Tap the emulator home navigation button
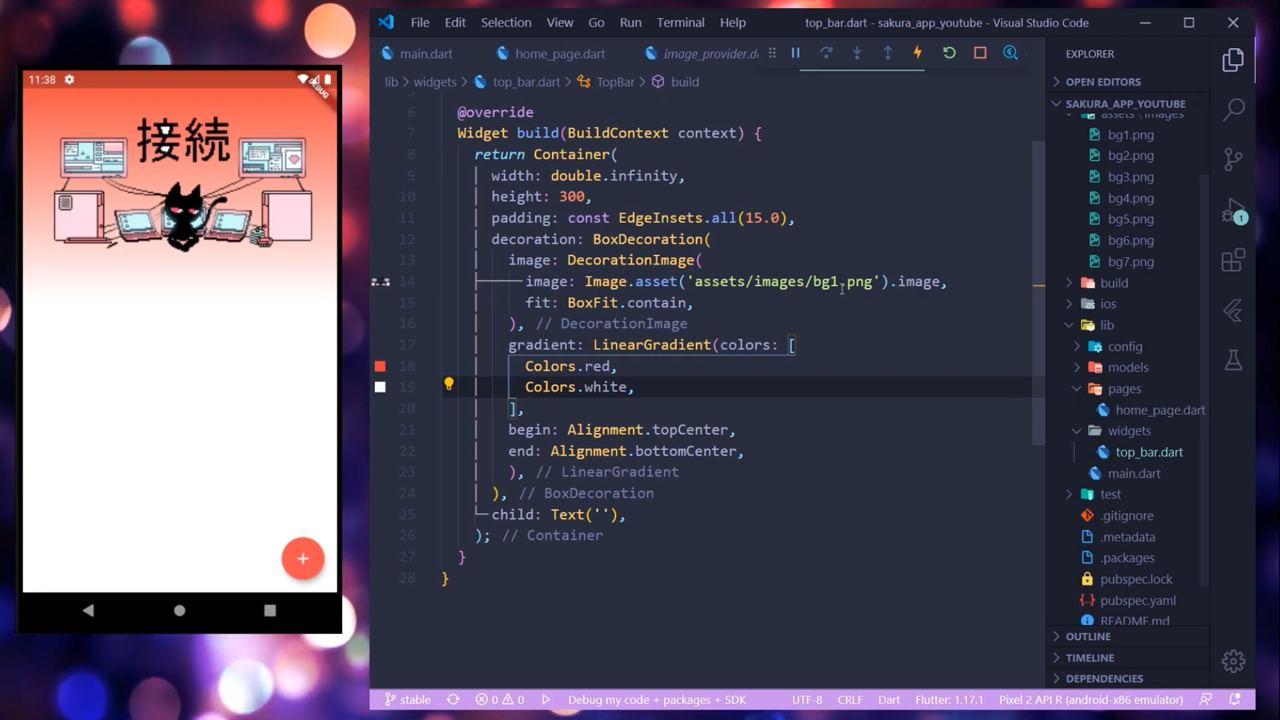This screenshot has width=1280, height=720. point(179,610)
